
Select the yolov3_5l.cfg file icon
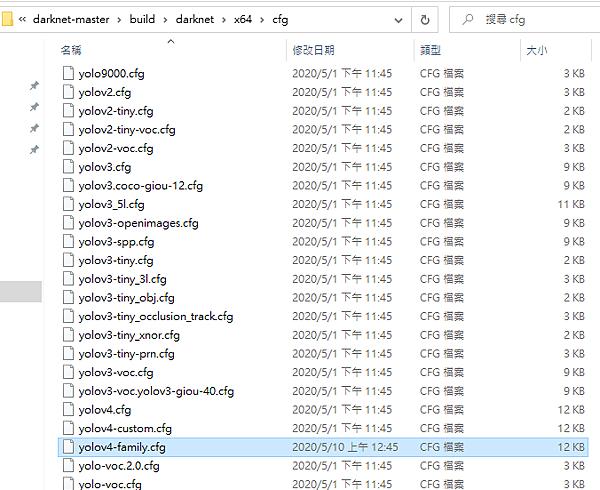click(x=68, y=204)
